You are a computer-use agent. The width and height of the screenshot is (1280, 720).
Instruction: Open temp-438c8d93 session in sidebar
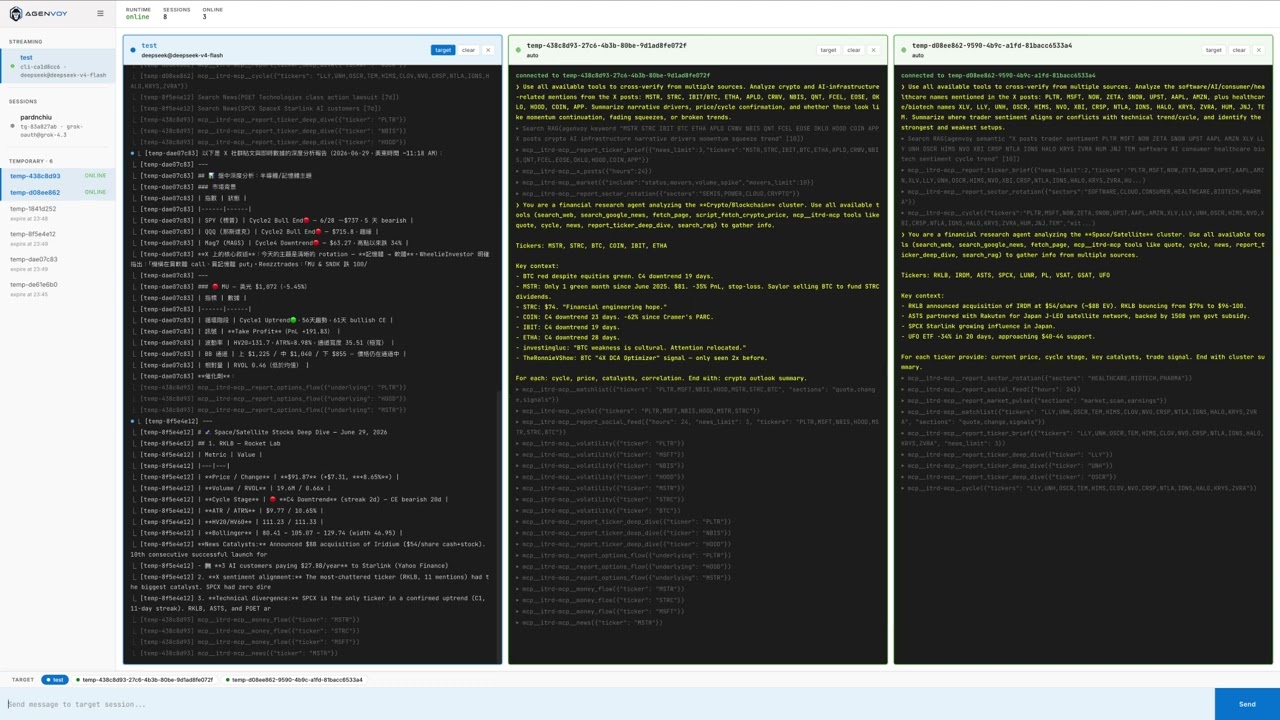(58, 176)
